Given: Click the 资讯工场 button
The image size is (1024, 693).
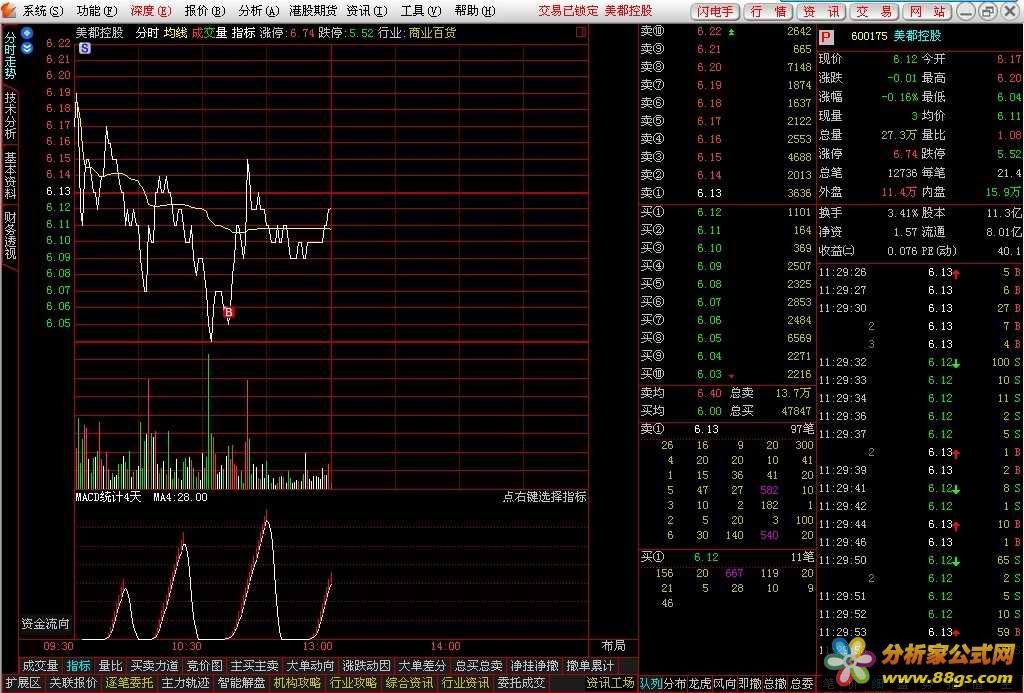Looking at the screenshot, I should coord(610,683).
